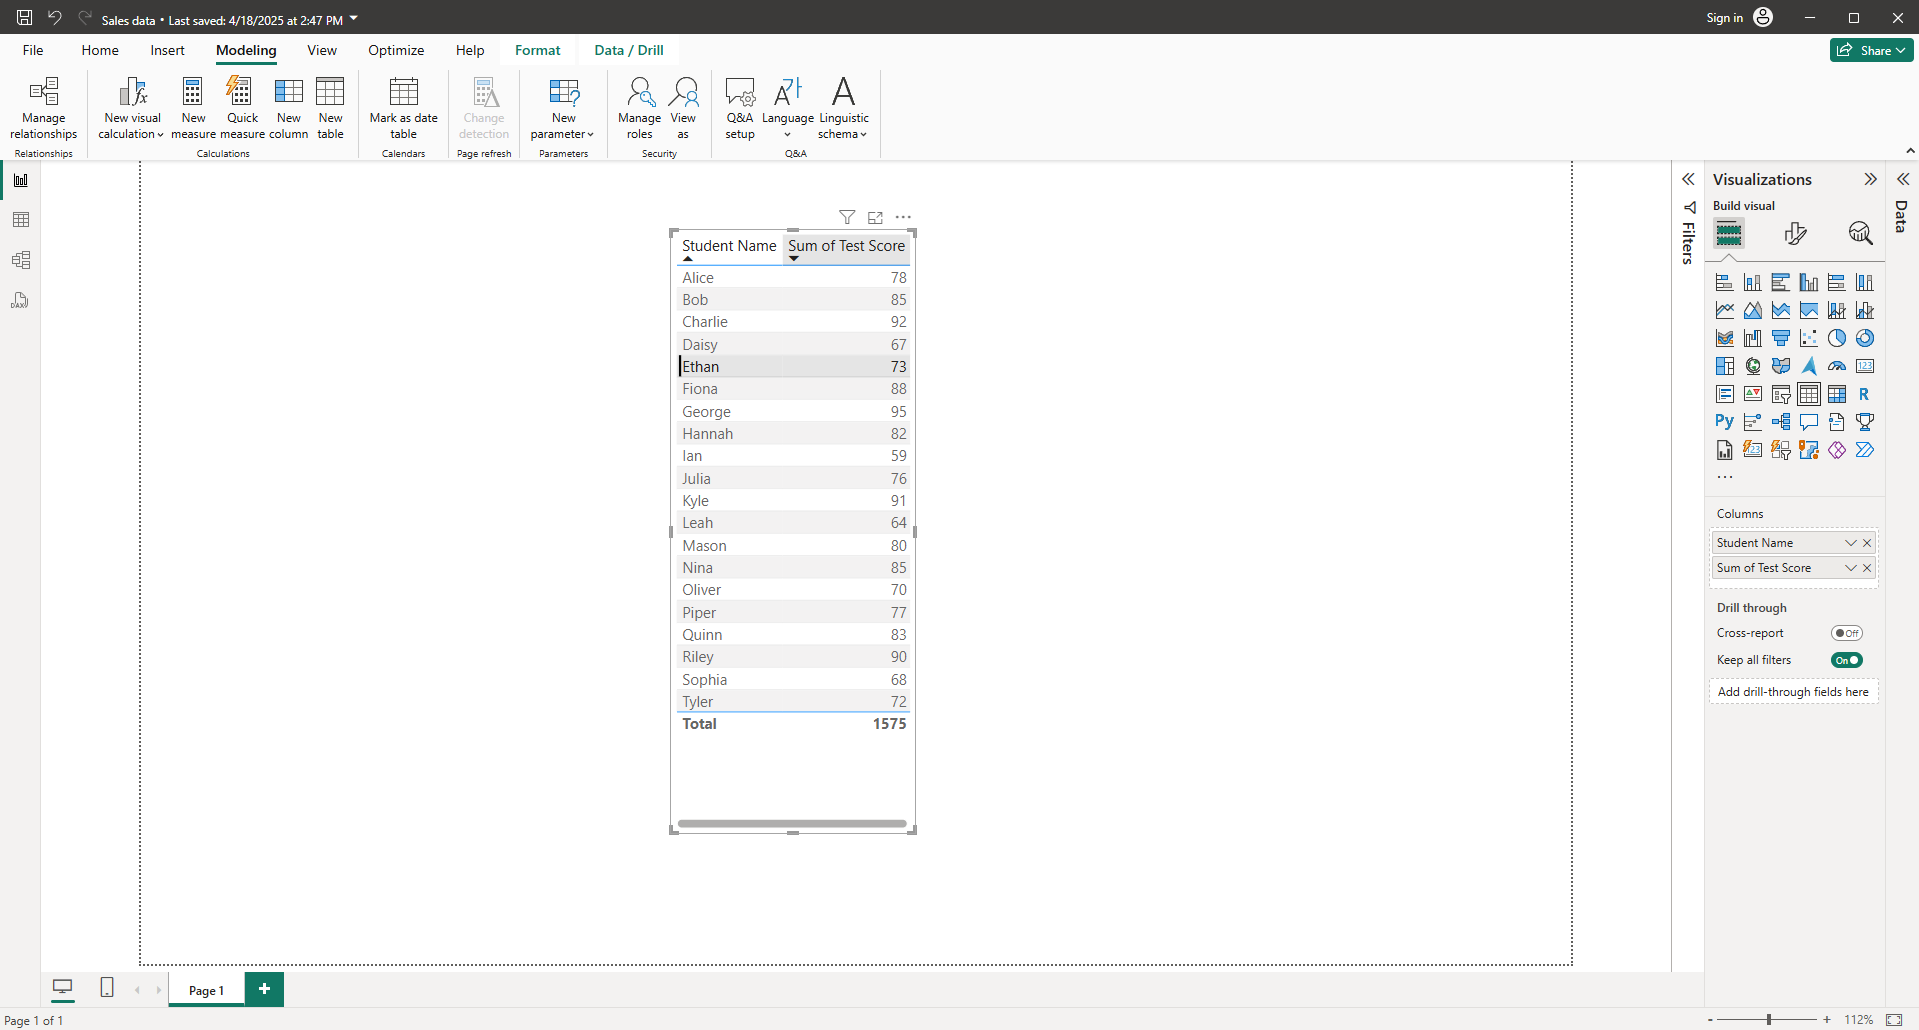
Task: Open the Quick measure tool
Action: 242,108
